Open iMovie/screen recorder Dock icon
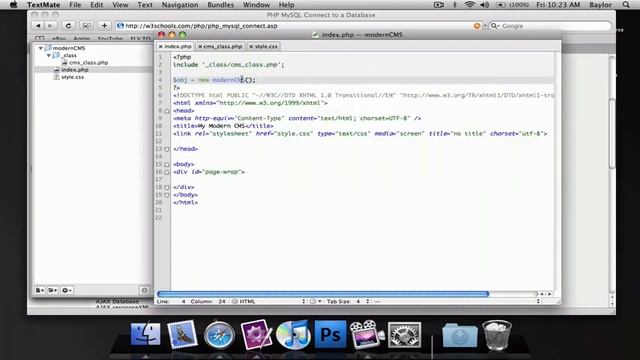Image resolution: width=640 pixels, height=360 pixels. click(x=367, y=335)
